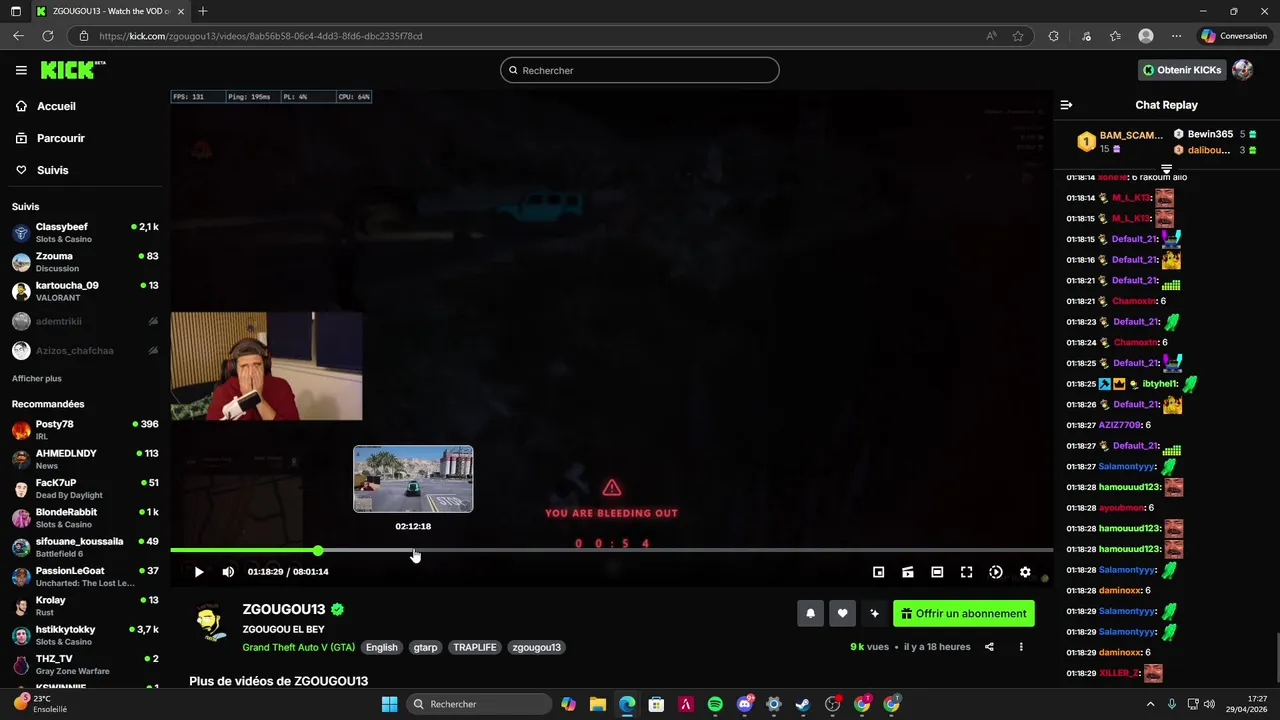
Task: Focus the Rechercher search box on Kick
Action: tap(640, 70)
